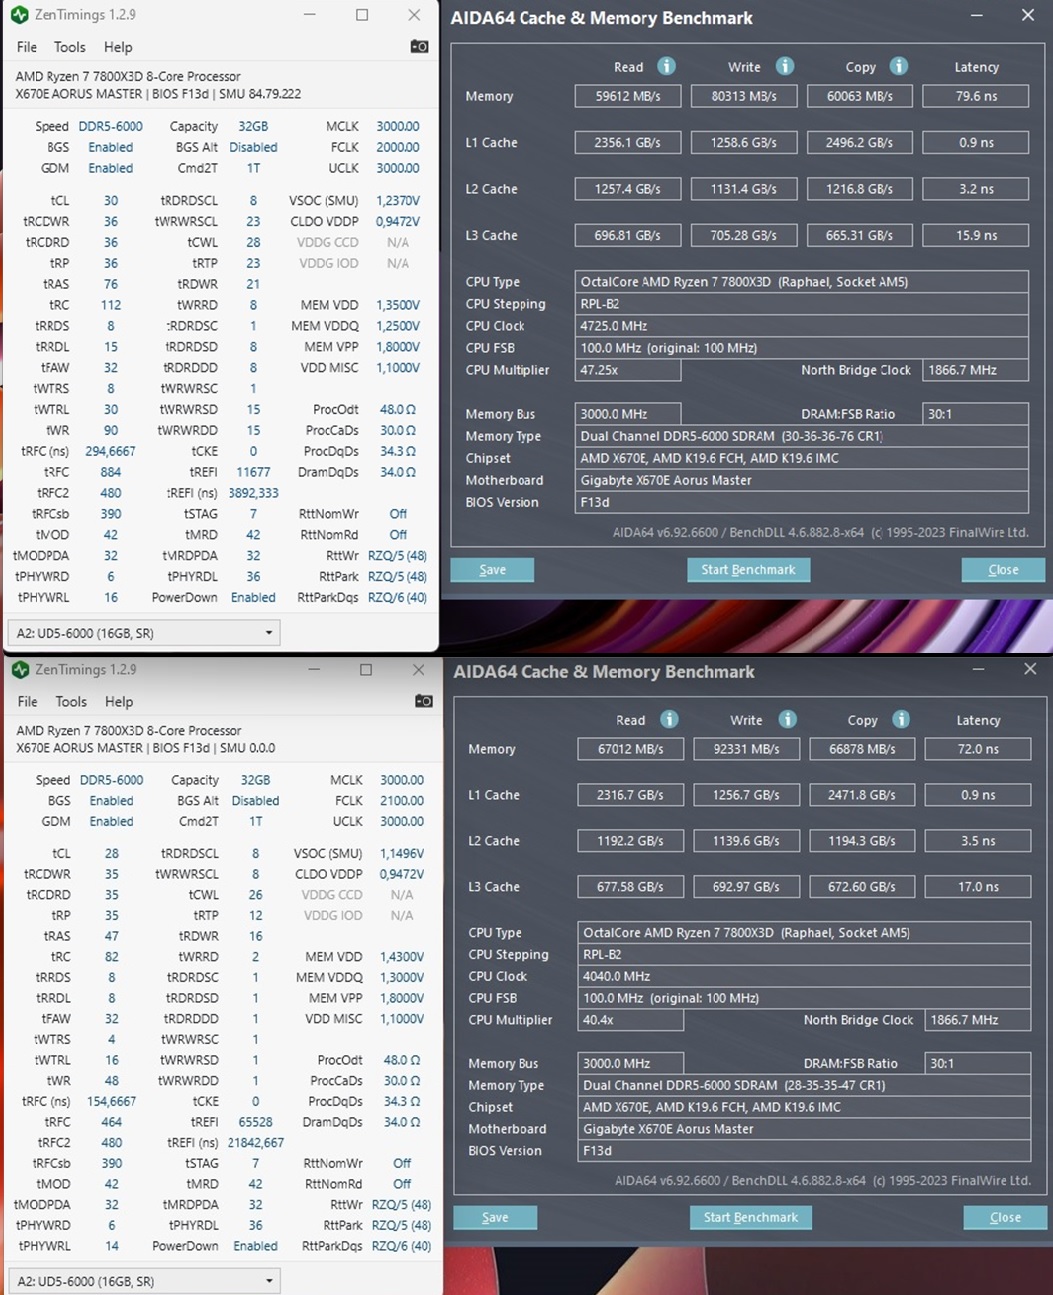Open the Tools menu in the SMU 84.79.222 ZenTimings window
Screen dimensions: 1053x1295
70,47
